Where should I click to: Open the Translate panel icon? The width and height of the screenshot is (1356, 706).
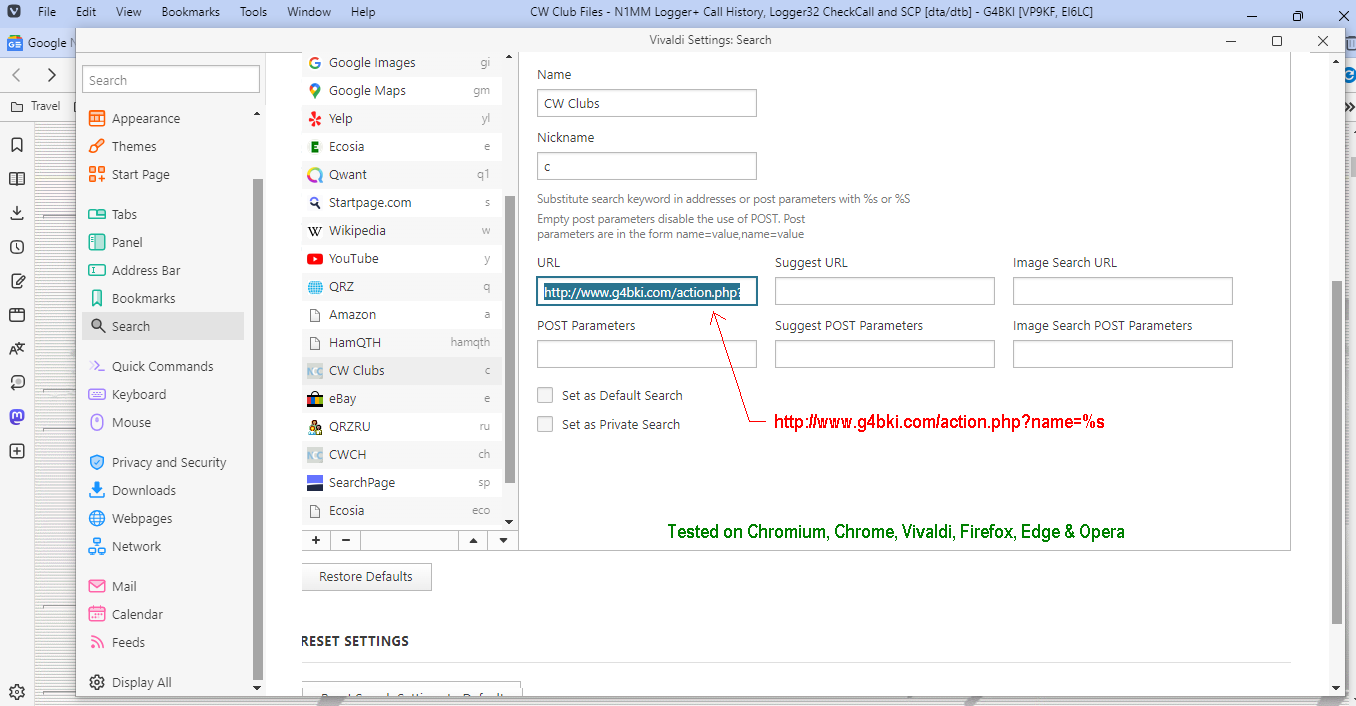coord(16,349)
